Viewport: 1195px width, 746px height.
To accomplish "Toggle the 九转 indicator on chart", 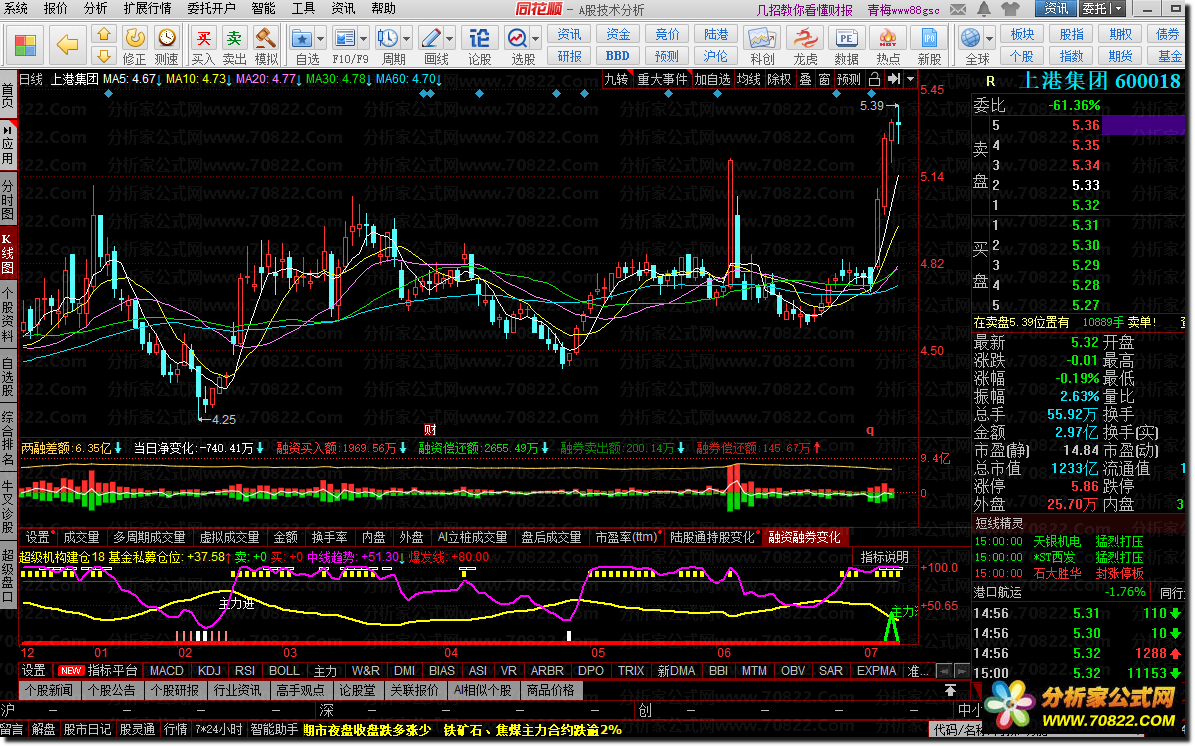I will [x=616, y=79].
